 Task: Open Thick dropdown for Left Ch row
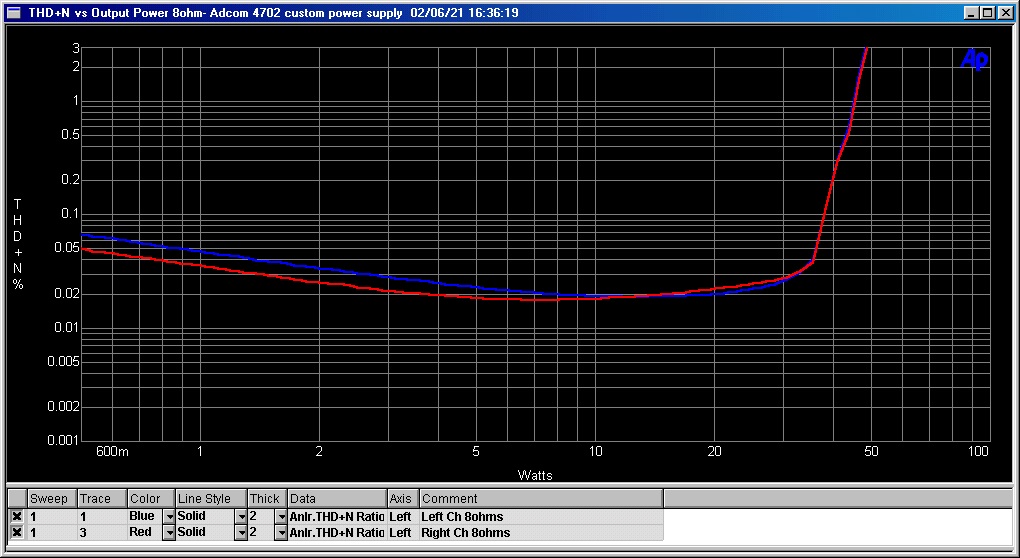[x=281, y=516]
